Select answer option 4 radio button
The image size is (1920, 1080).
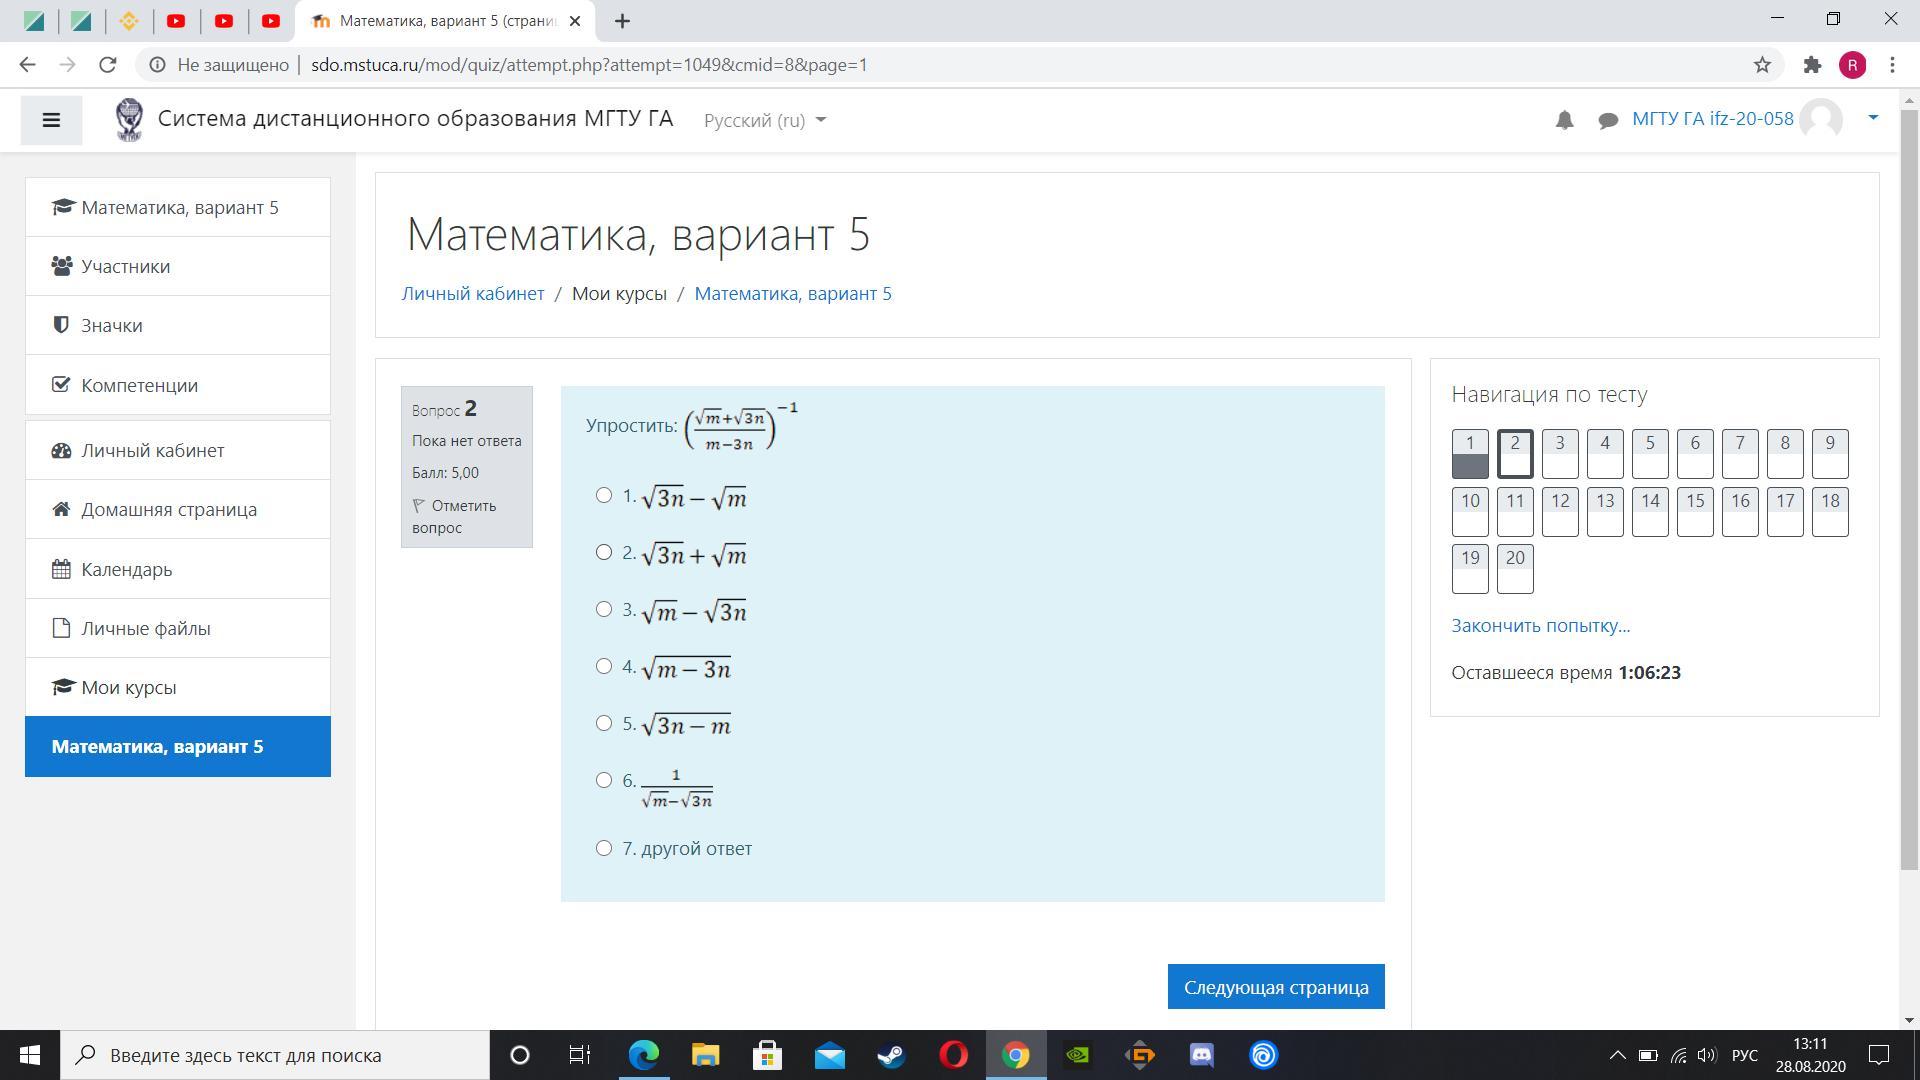pos(604,666)
